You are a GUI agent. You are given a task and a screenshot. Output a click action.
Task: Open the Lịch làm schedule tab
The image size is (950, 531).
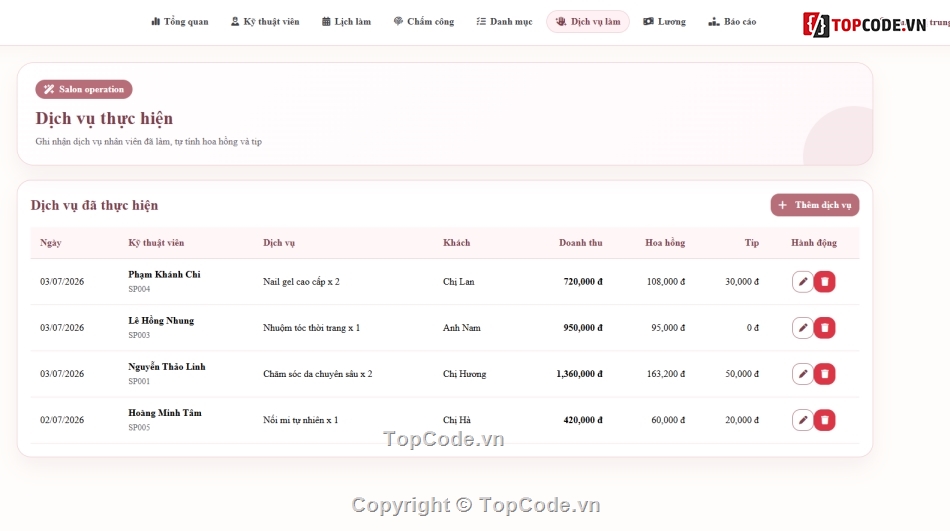tap(346, 22)
